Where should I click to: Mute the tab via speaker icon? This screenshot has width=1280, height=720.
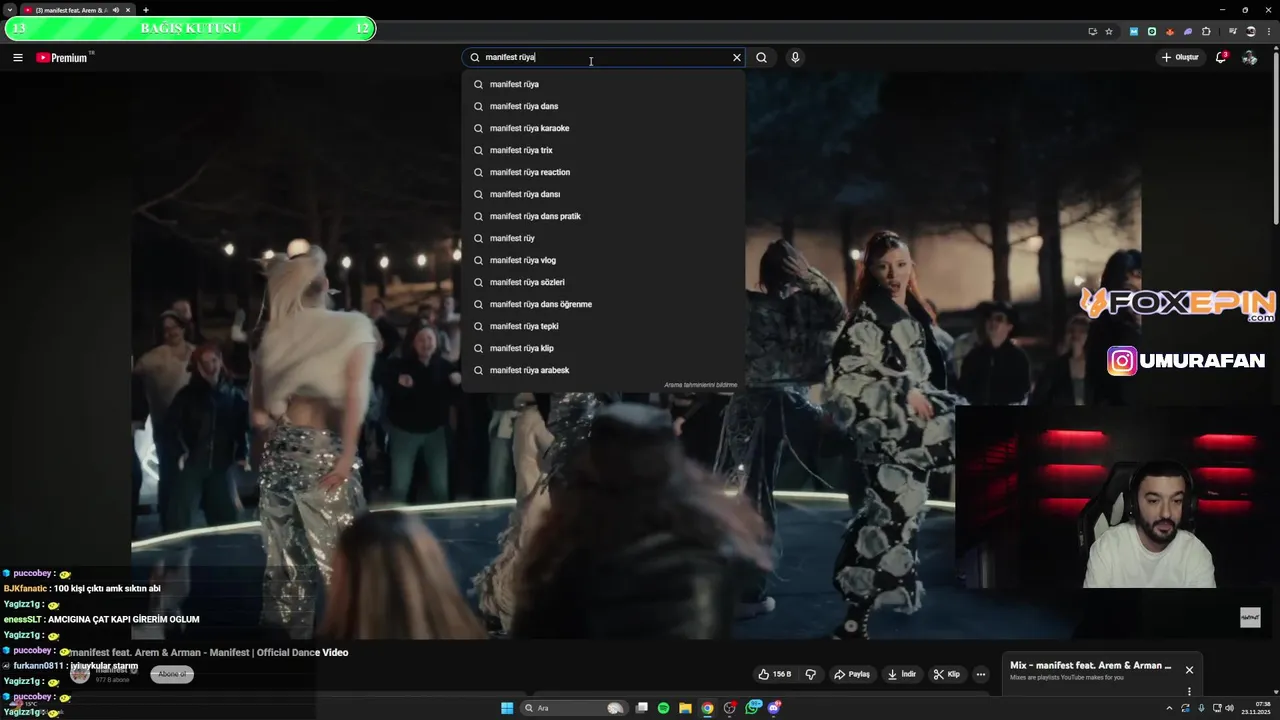click(x=116, y=10)
